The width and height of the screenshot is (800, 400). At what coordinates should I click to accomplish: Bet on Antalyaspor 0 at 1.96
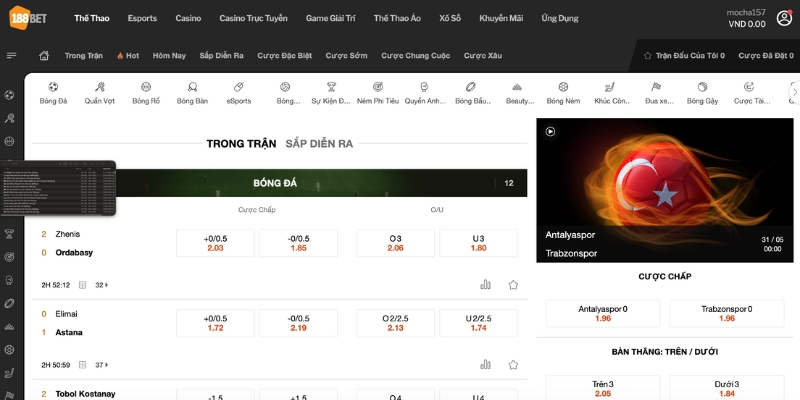coord(603,313)
